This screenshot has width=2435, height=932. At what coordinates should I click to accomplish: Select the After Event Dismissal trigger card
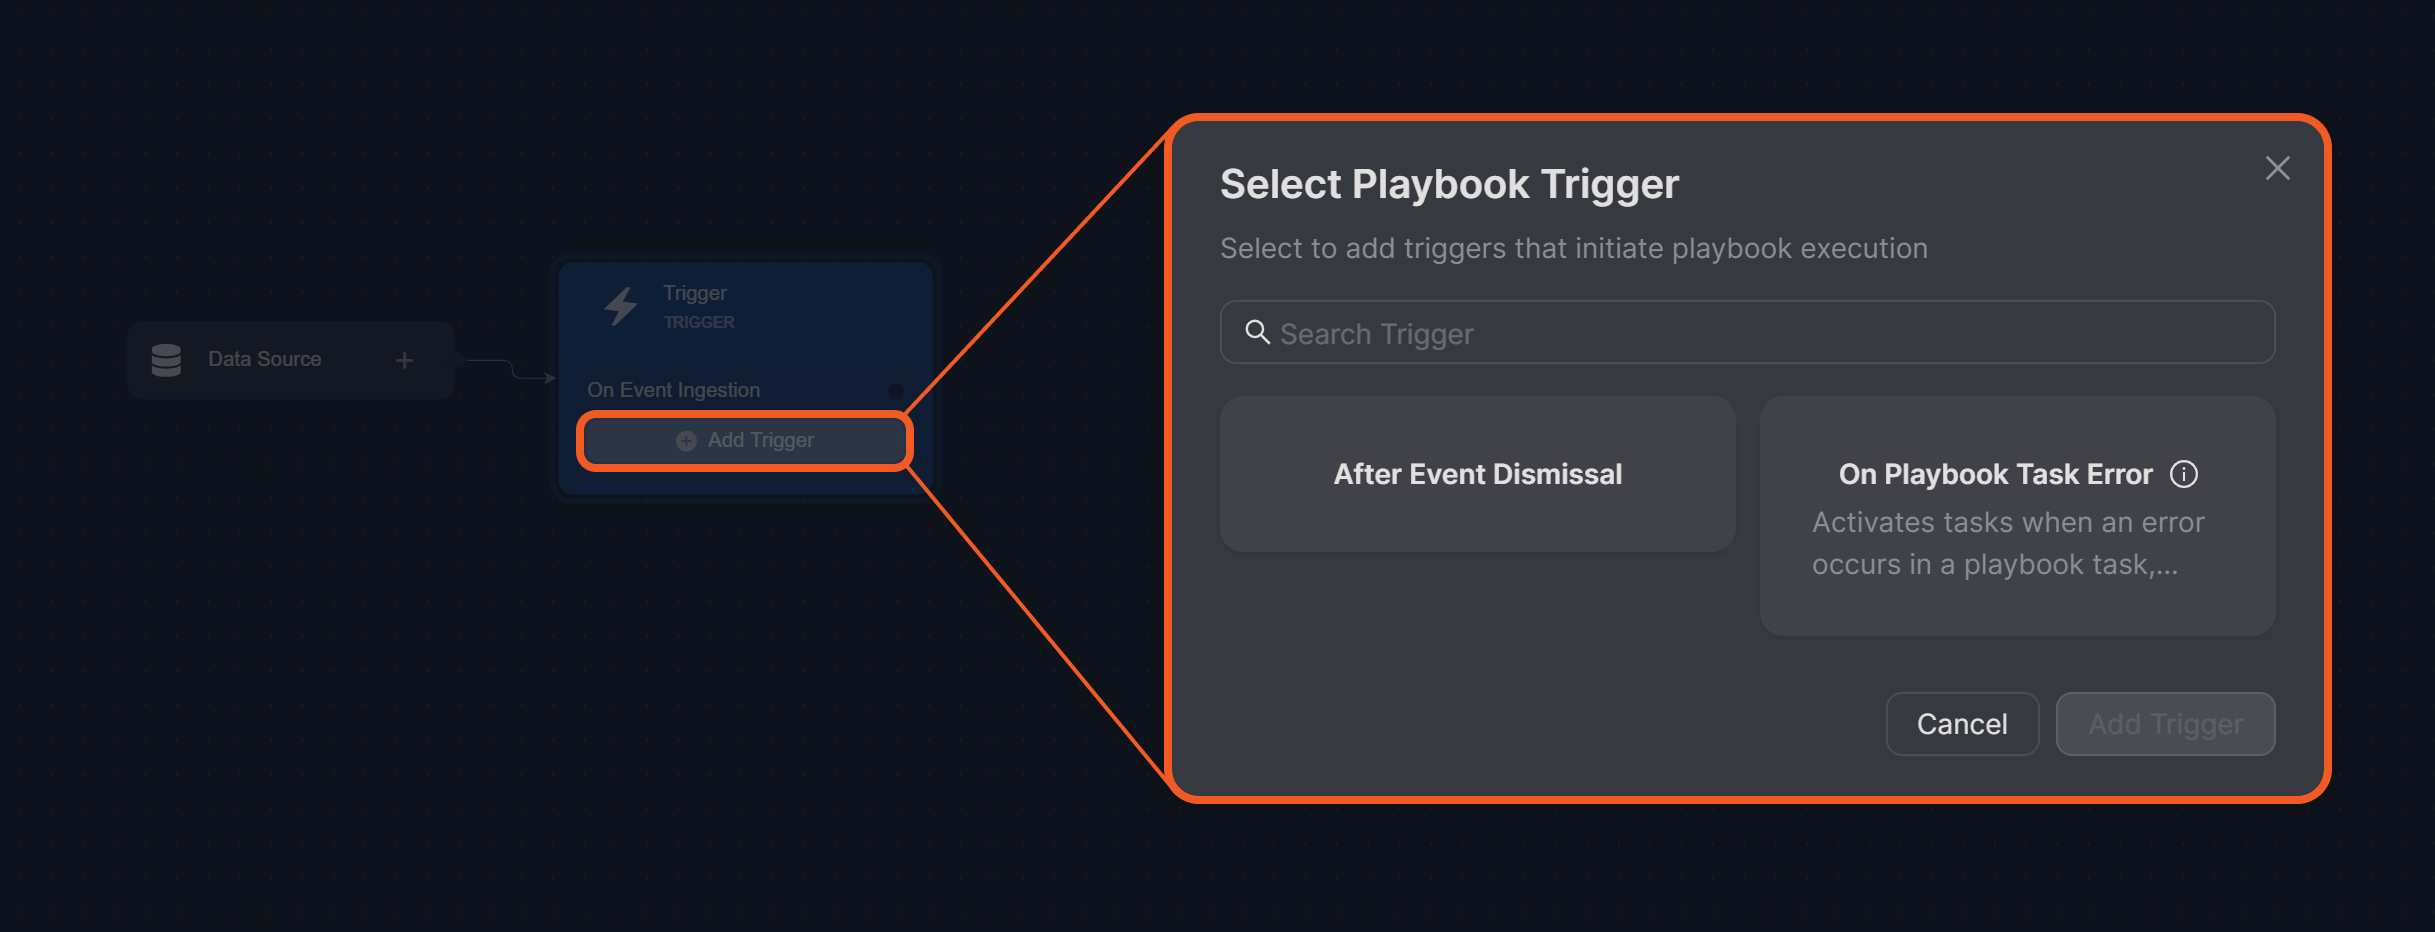point(1477,474)
